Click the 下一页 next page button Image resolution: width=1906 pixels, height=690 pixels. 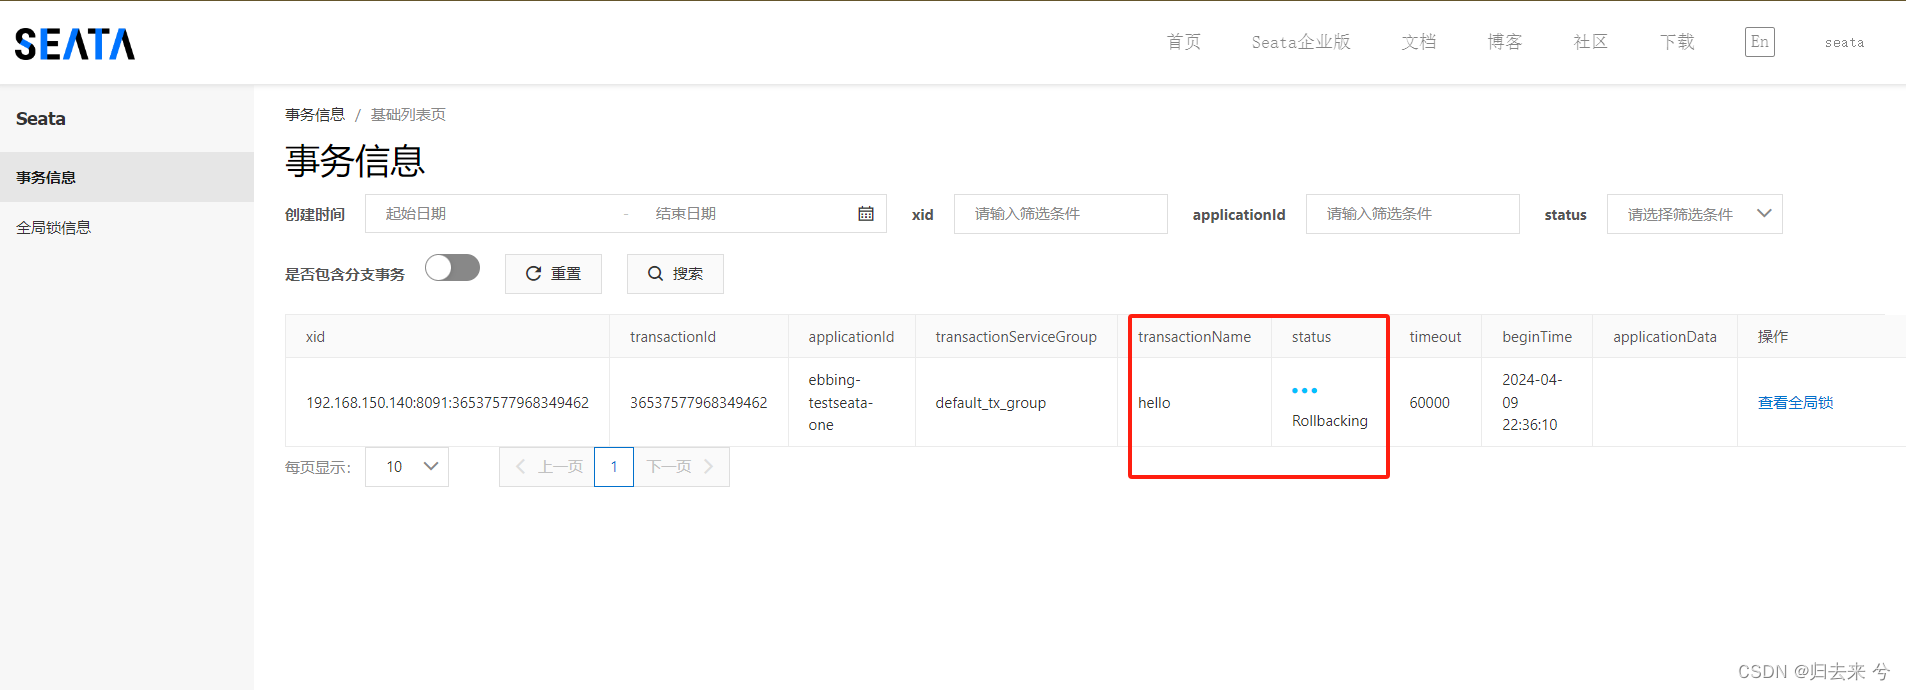tap(681, 467)
